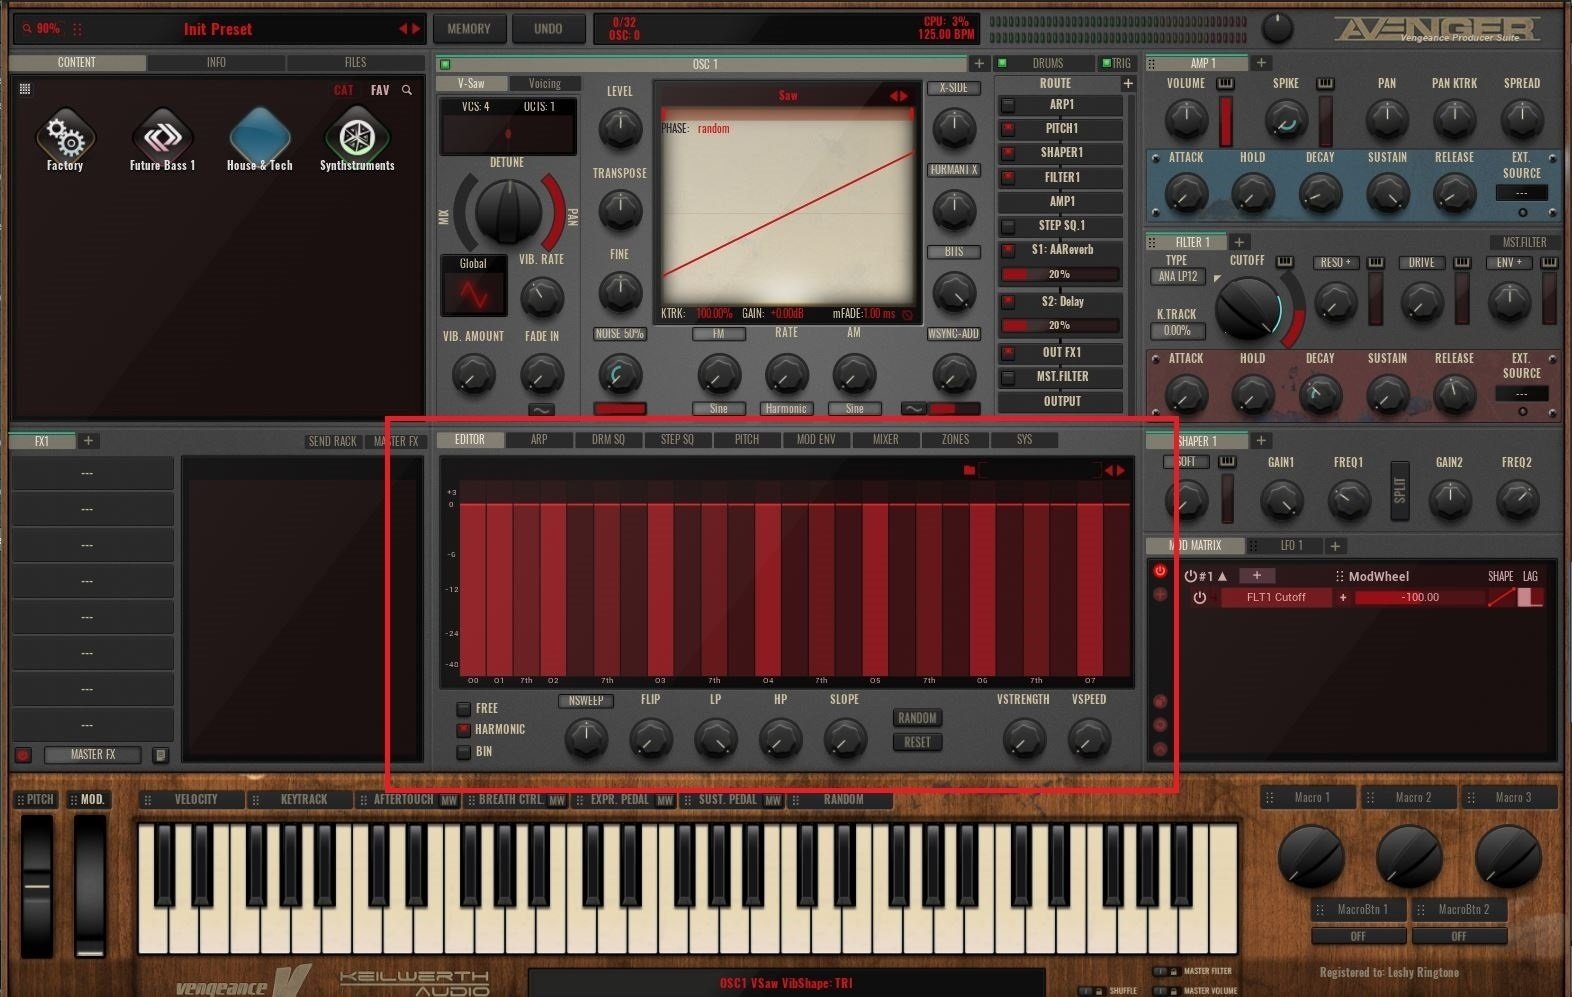Disable SHAPER1 in the route list

(x=1008, y=153)
